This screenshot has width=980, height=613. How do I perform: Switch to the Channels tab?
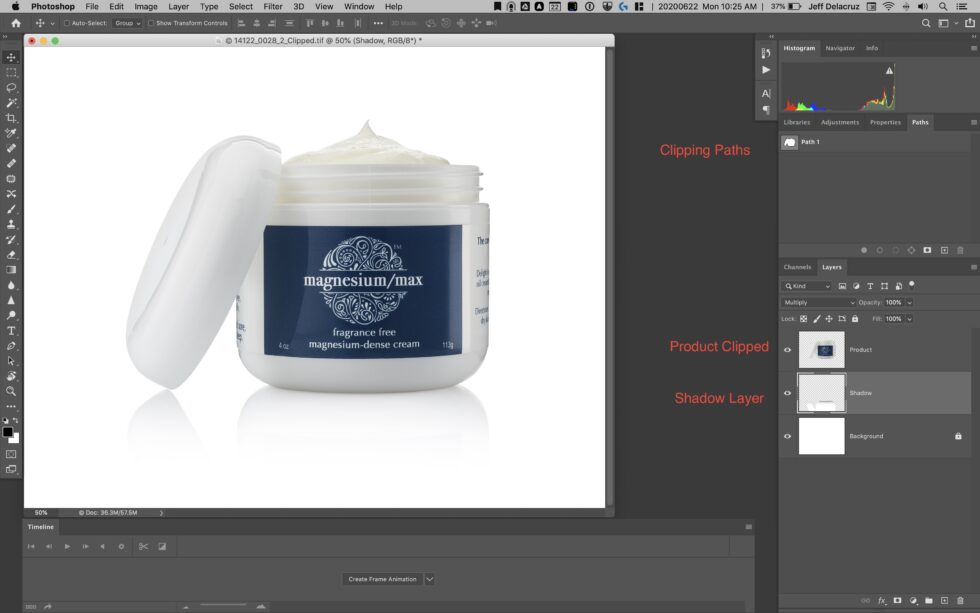[x=798, y=267]
